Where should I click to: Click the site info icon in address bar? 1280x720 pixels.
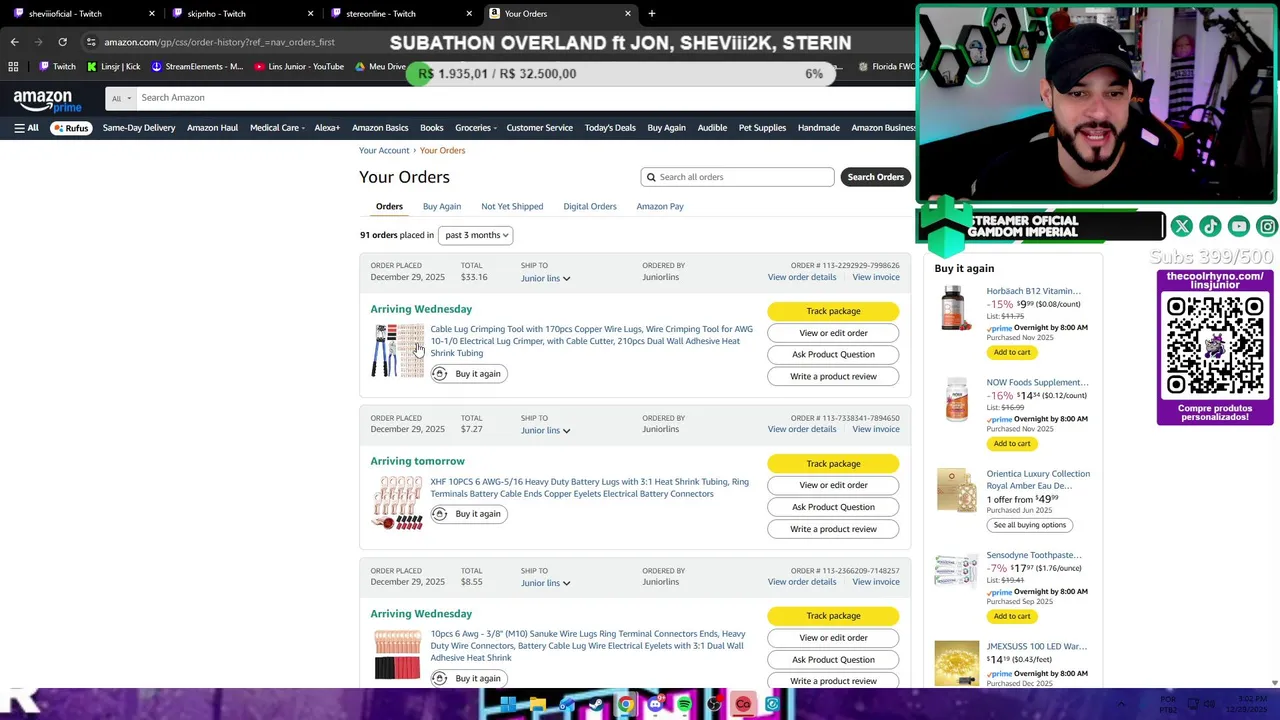tap(91, 42)
